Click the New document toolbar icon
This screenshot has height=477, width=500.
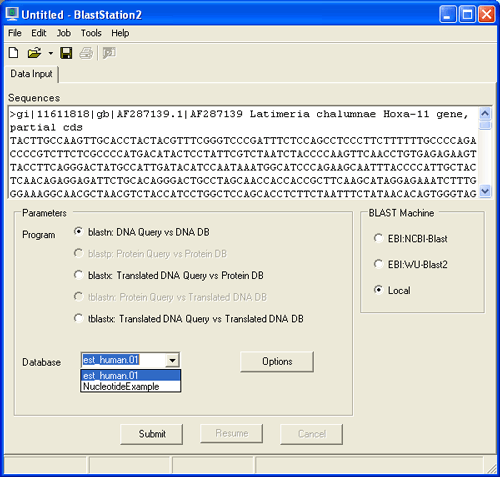[x=14, y=53]
